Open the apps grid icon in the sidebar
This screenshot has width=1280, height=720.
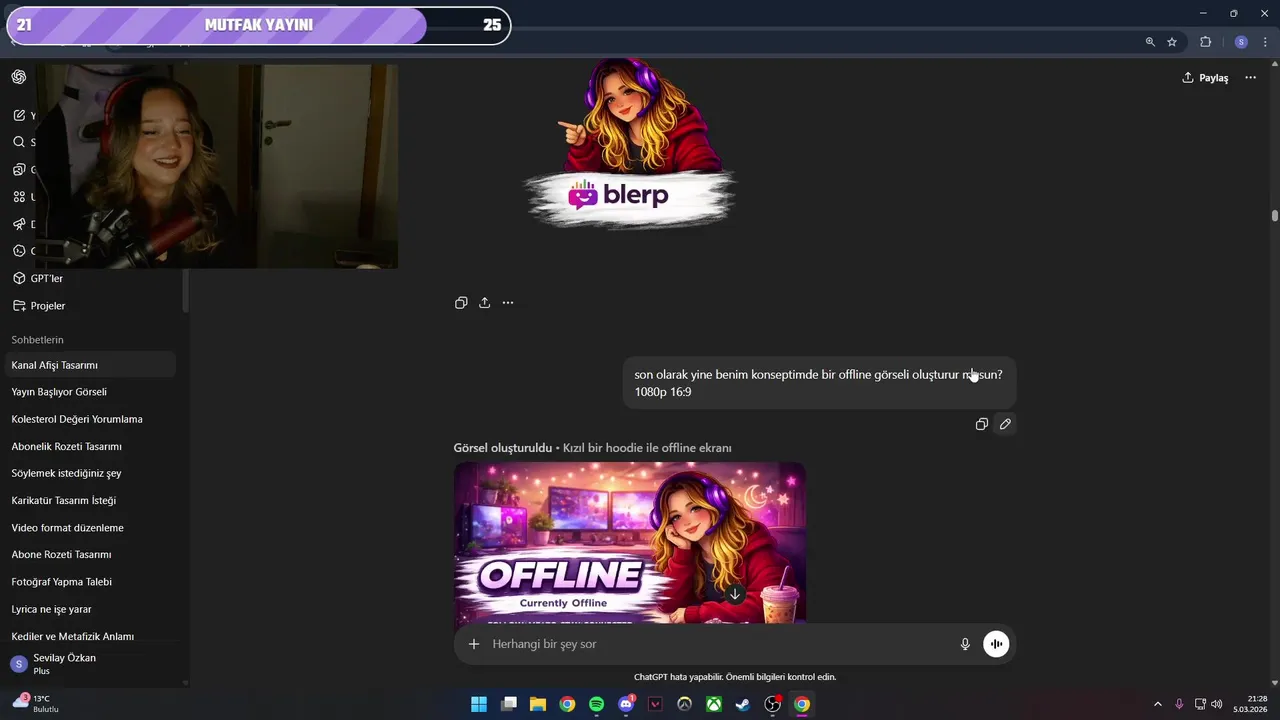coord(19,197)
